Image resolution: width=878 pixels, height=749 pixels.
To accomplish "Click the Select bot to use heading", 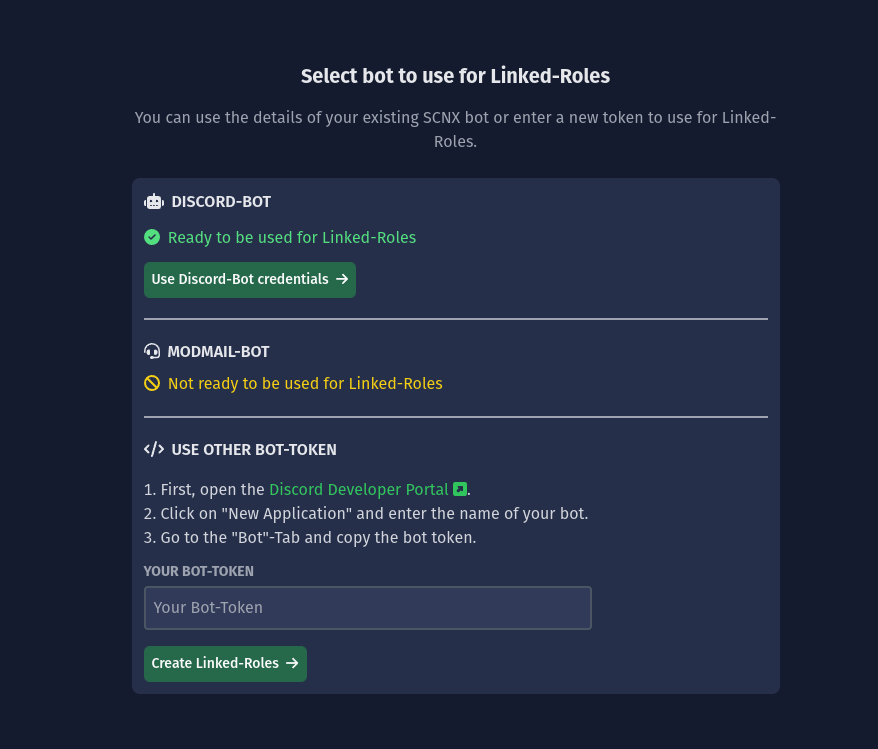I will point(455,75).
